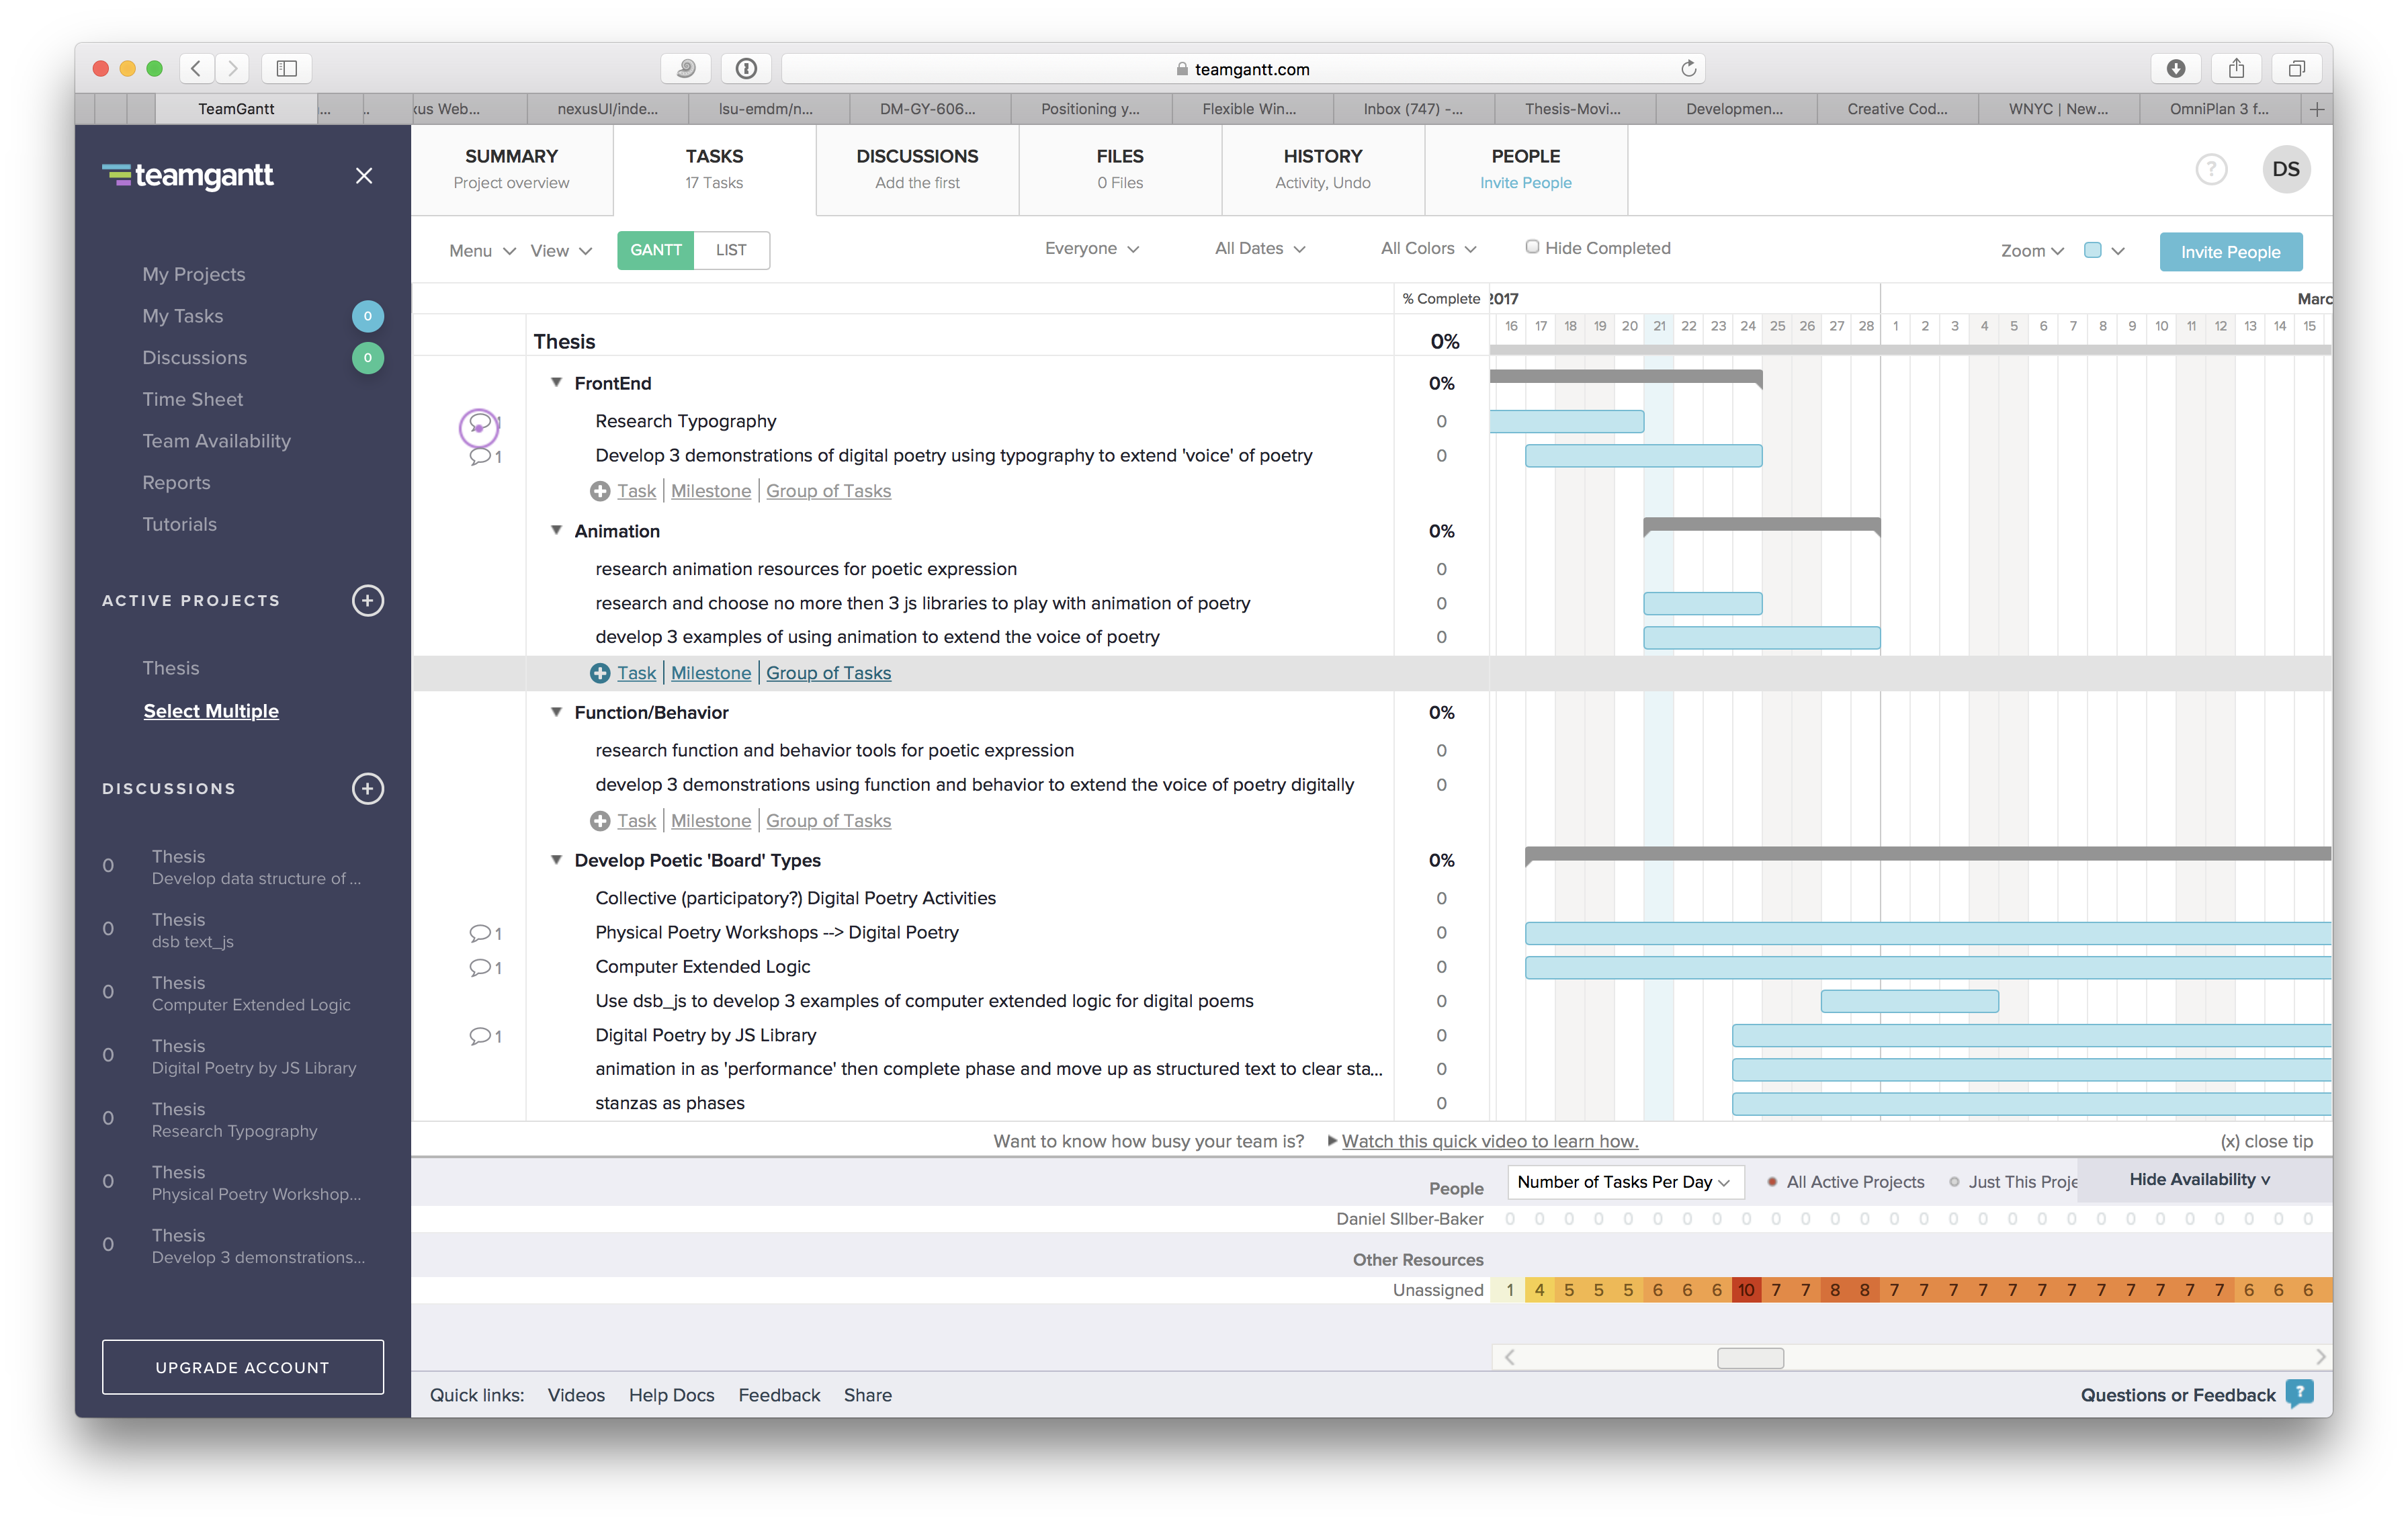Viewport: 2408px width, 1525px height.
Task: Click Hide Availability toggle
Action: [x=2199, y=1179]
